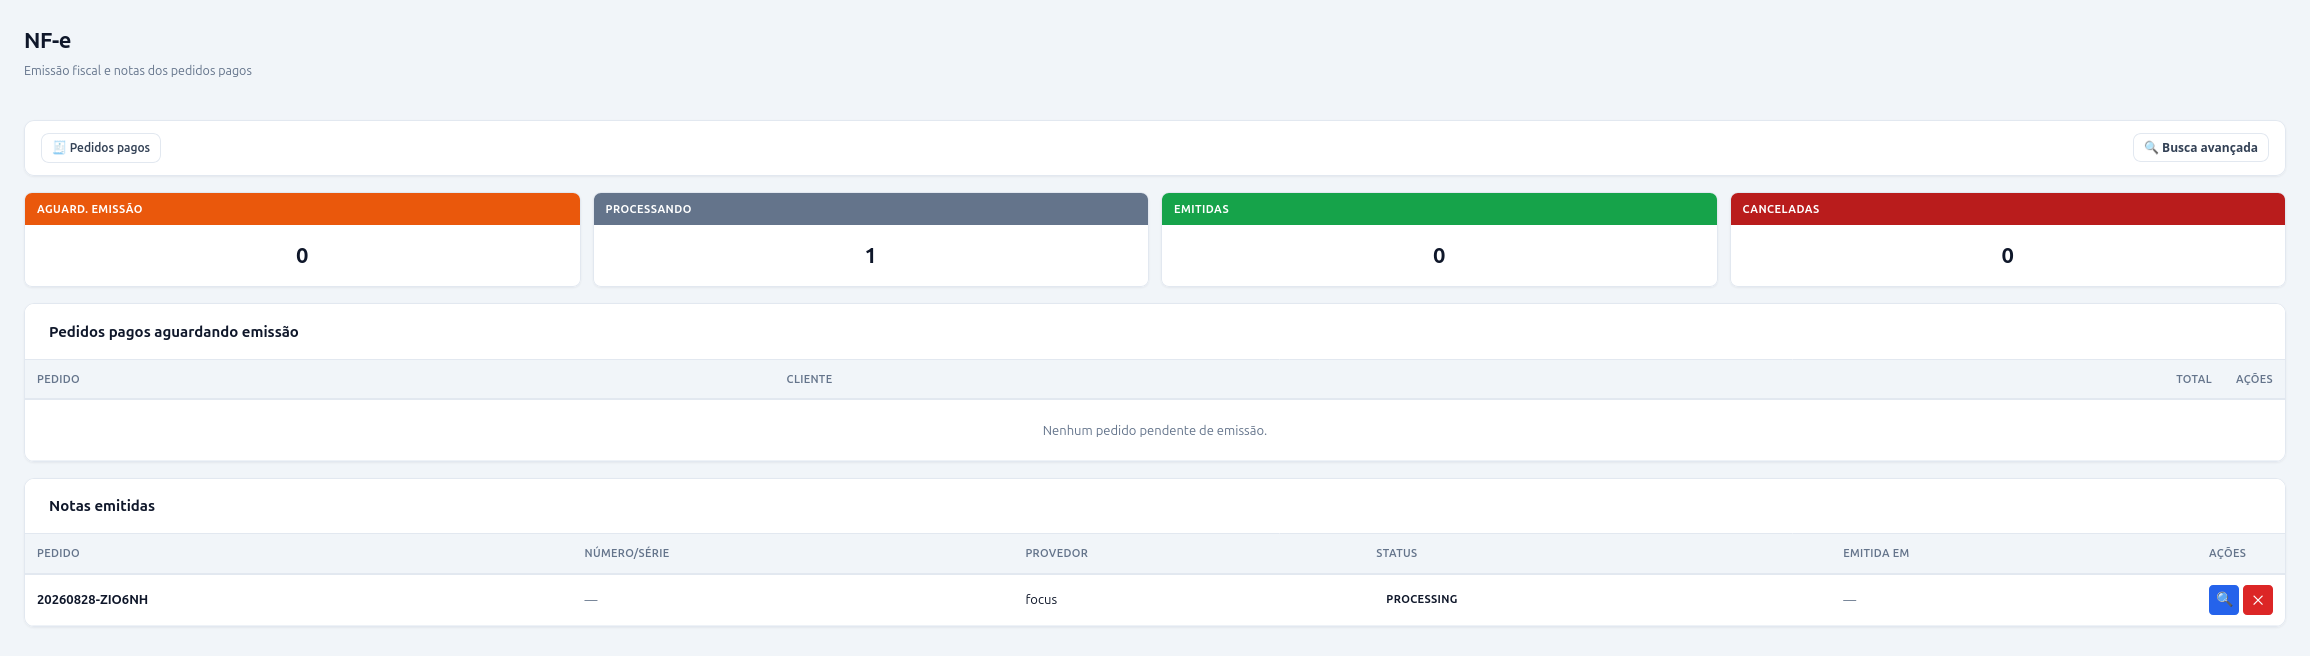Select the Processando status card
This screenshot has width=2310, height=656.
(x=870, y=240)
